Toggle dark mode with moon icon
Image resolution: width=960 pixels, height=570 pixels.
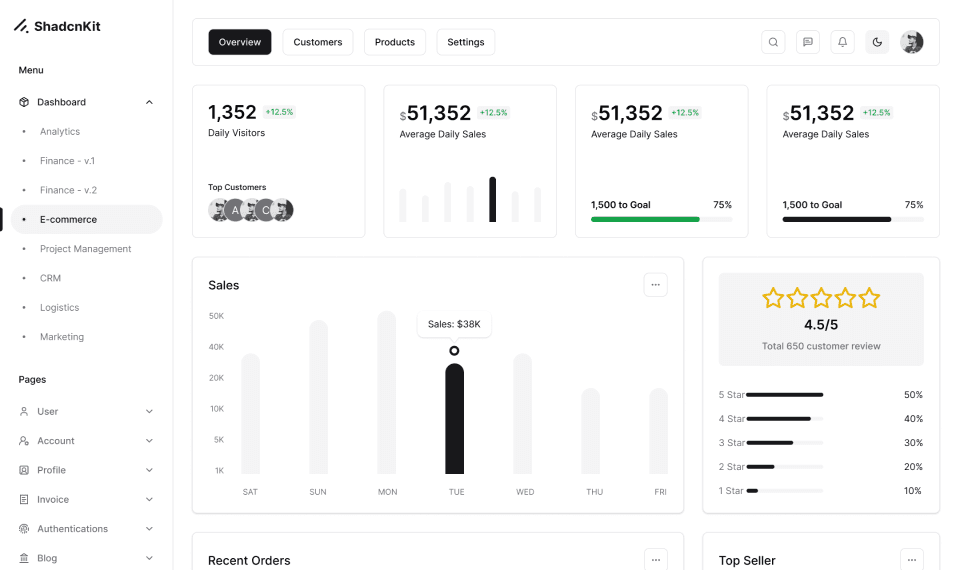click(x=877, y=42)
